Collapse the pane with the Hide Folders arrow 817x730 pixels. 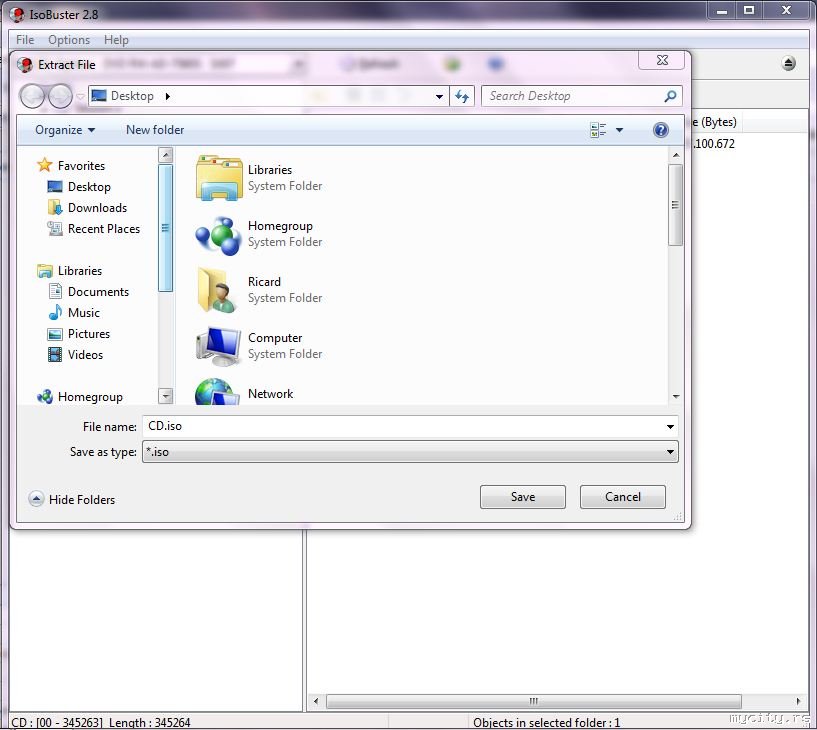click(36, 499)
